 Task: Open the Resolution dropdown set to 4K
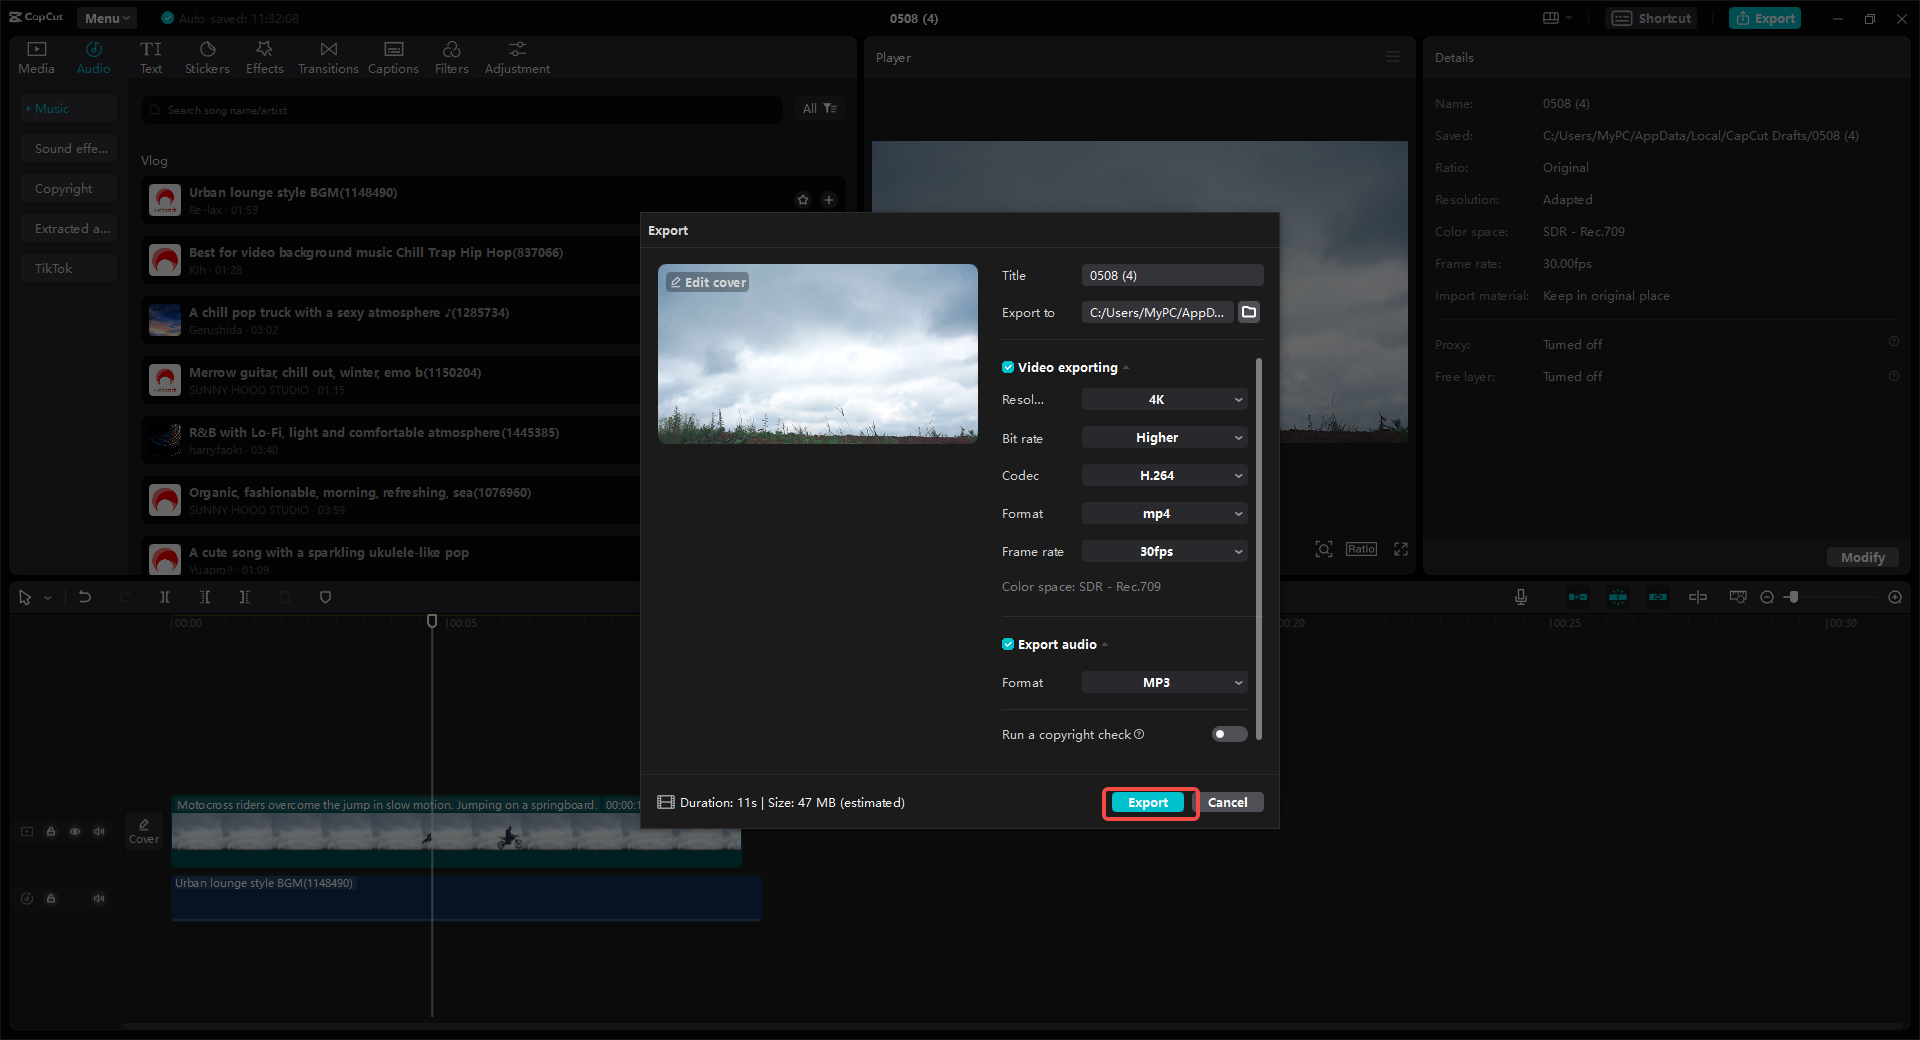[x=1163, y=399]
